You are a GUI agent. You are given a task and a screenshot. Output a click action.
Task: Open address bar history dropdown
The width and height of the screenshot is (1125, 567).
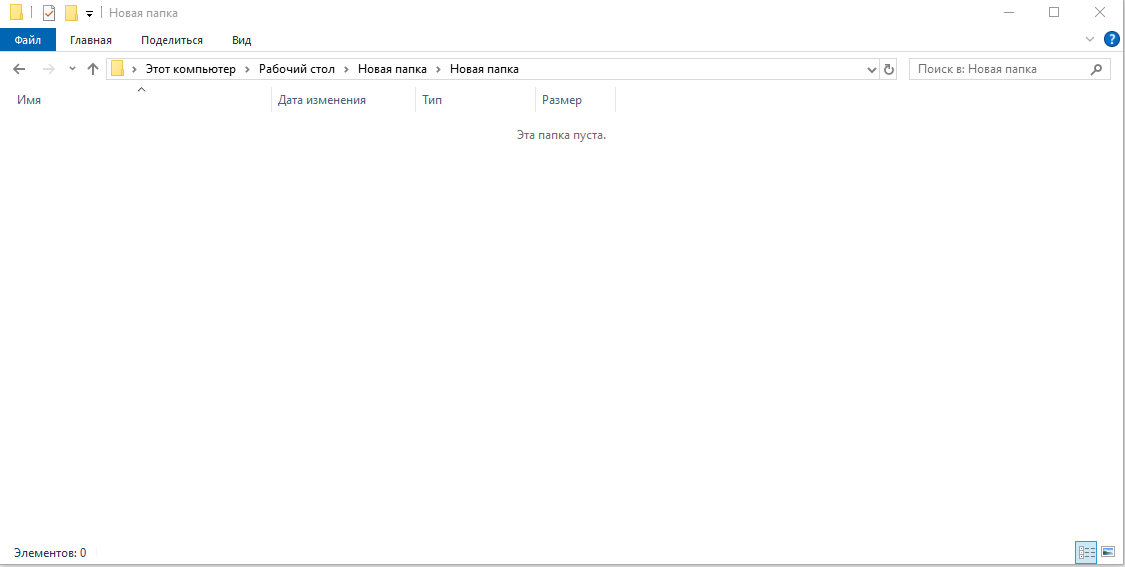(x=872, y=70)
